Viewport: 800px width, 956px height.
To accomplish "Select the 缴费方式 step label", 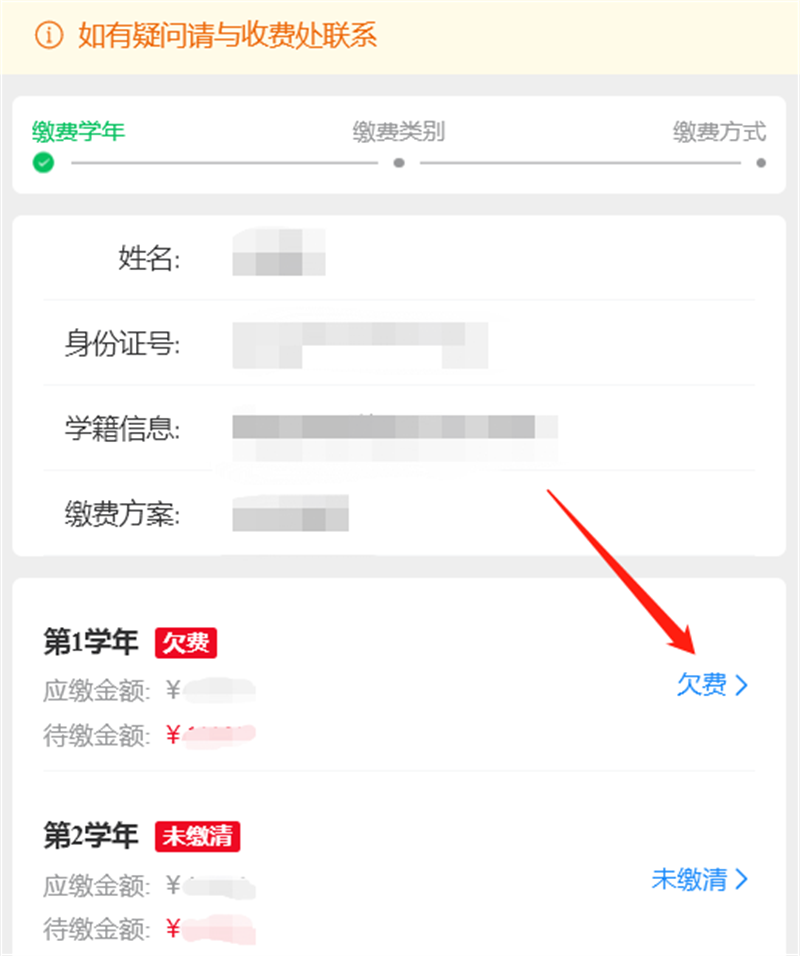I will [x=720, y=131].
